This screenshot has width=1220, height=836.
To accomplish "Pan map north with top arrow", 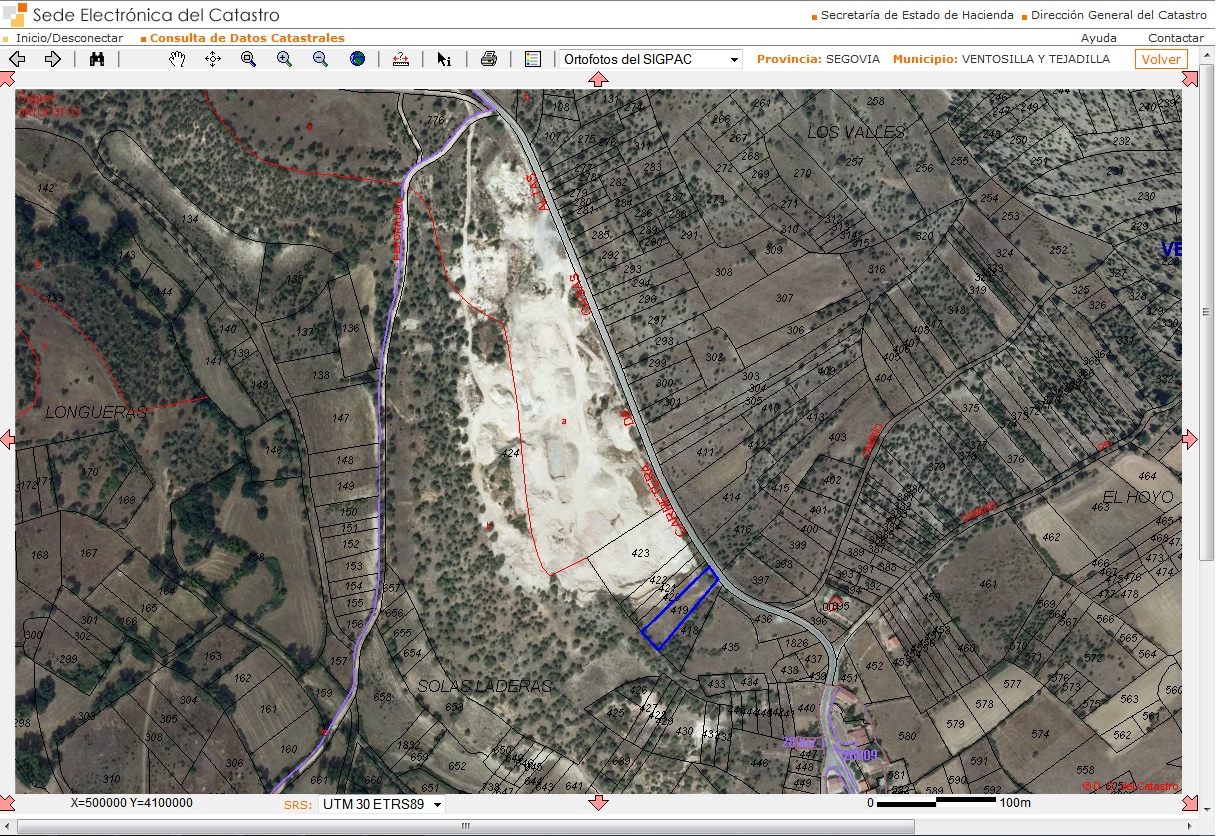I will [598, 80].
